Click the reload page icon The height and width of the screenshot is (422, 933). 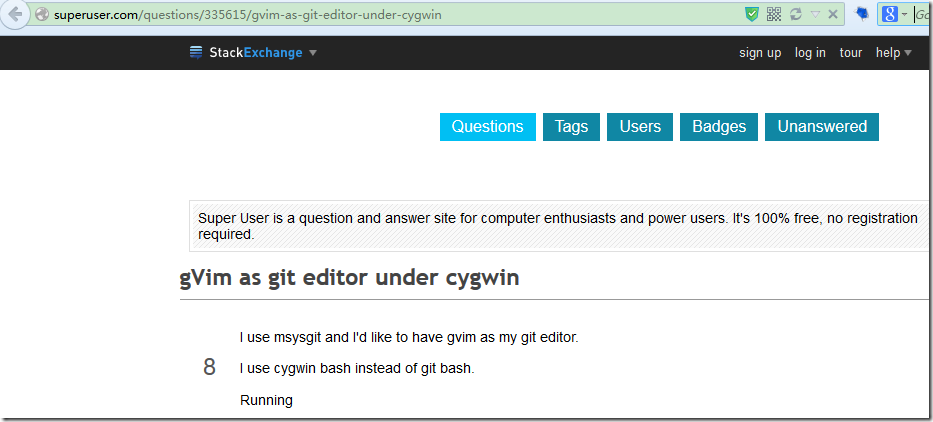pos(796,14)
